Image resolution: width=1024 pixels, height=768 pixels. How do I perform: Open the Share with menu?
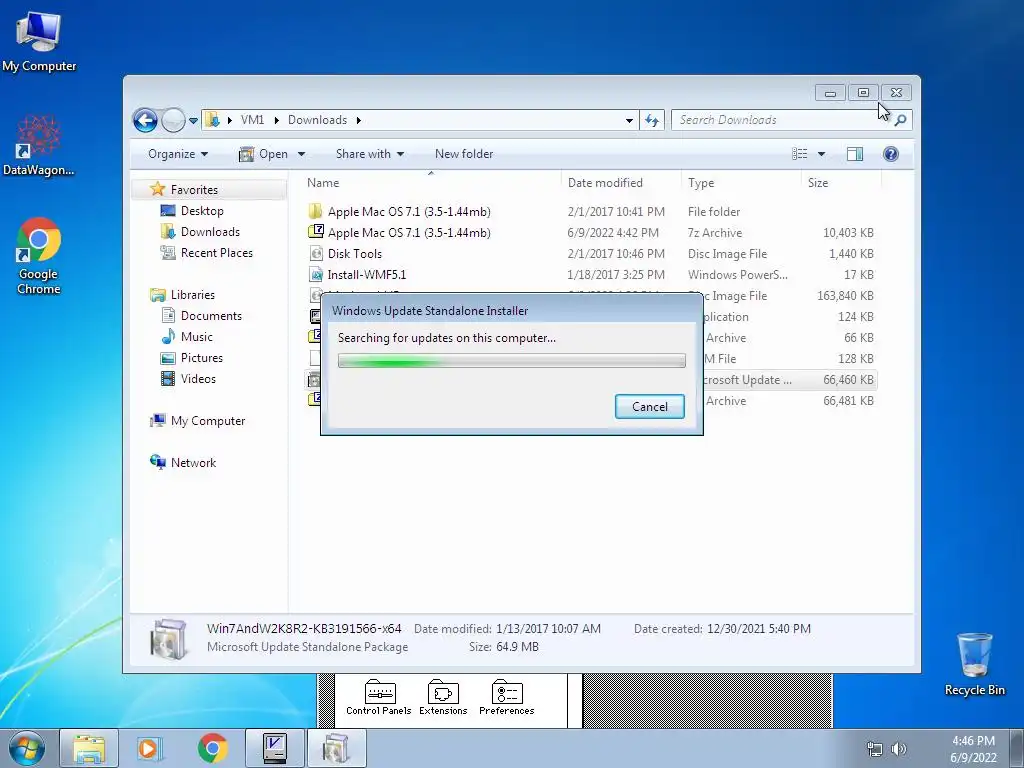click(370, 154)
